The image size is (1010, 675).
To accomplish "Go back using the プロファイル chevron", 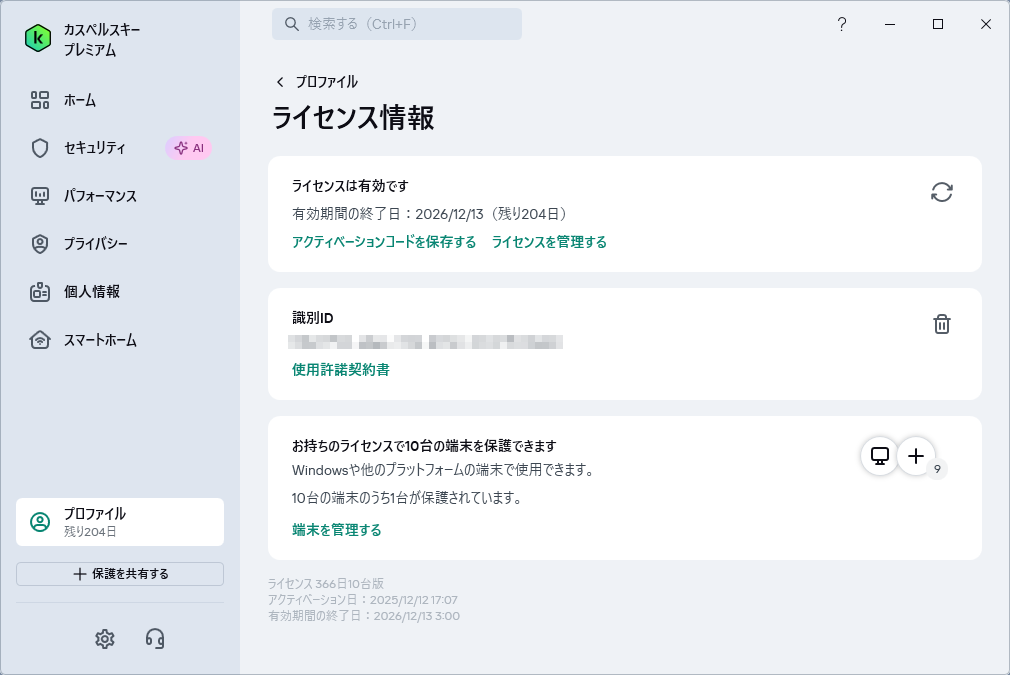I will 280,82.
